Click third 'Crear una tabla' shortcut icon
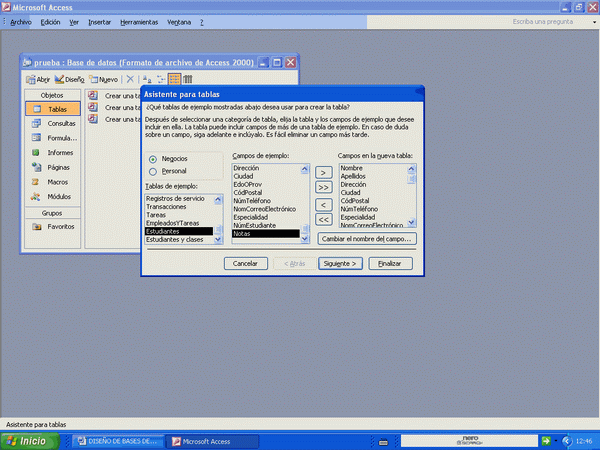The height and width of the screenshot is (450, 600). (93, 119)
